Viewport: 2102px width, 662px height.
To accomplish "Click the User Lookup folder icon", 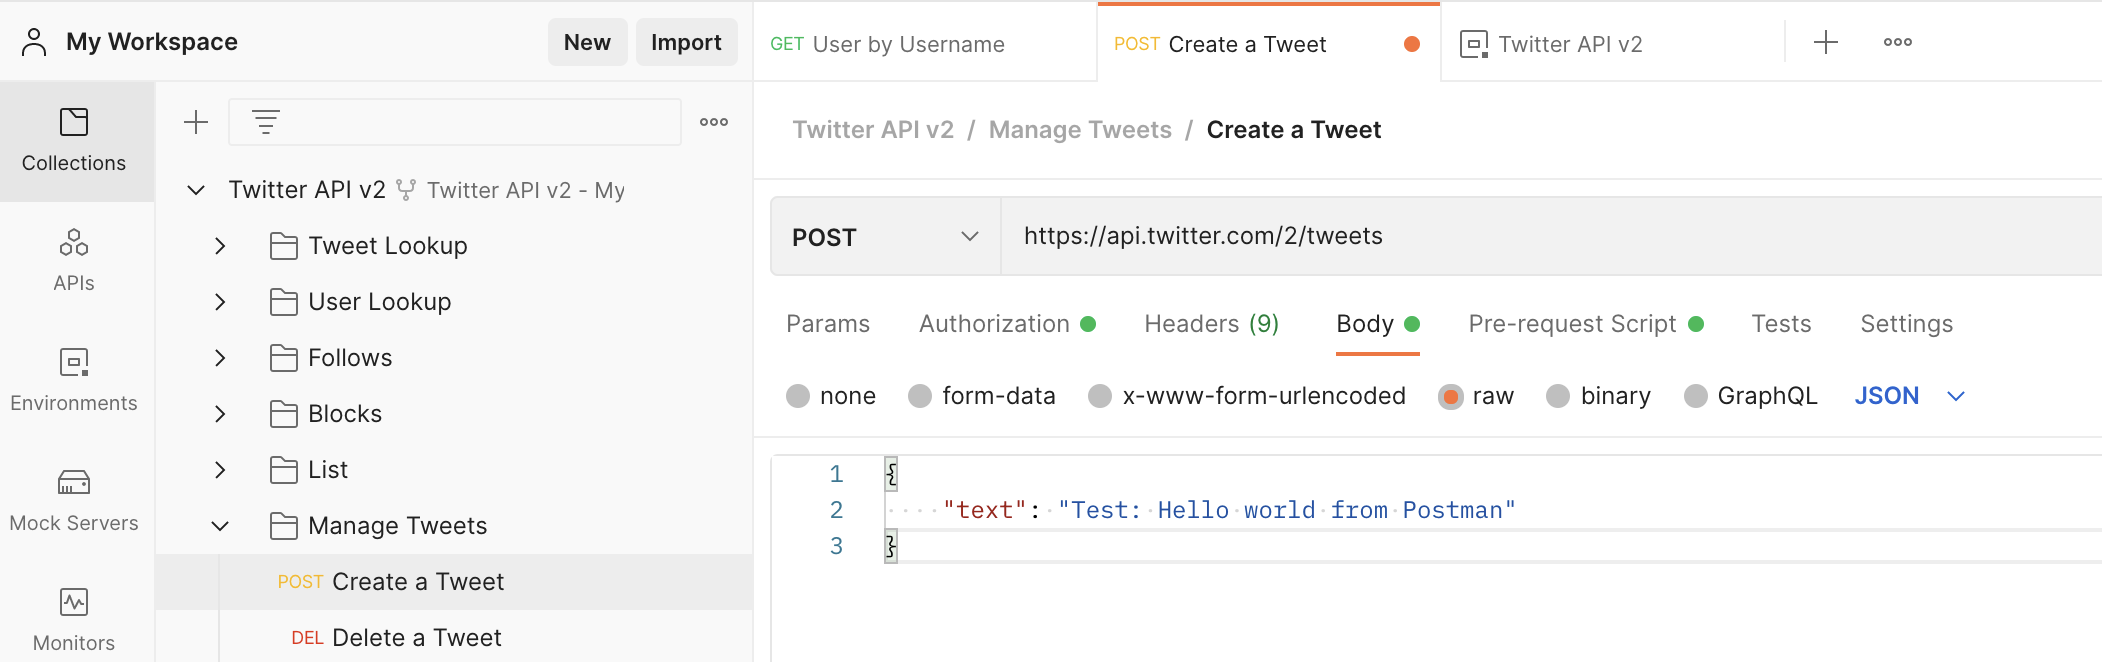I will (284, 302).
